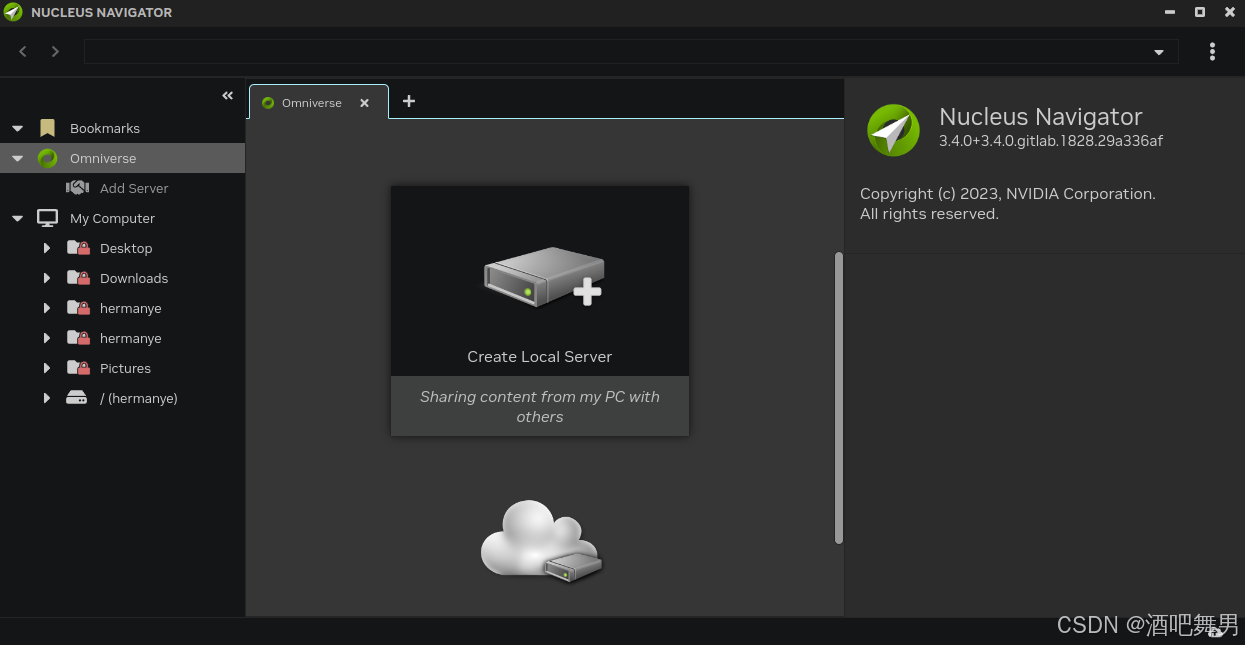The image size is (1245, 645).
Task: Click the locked Downloads folder icon
Action: tap(78, 278)
